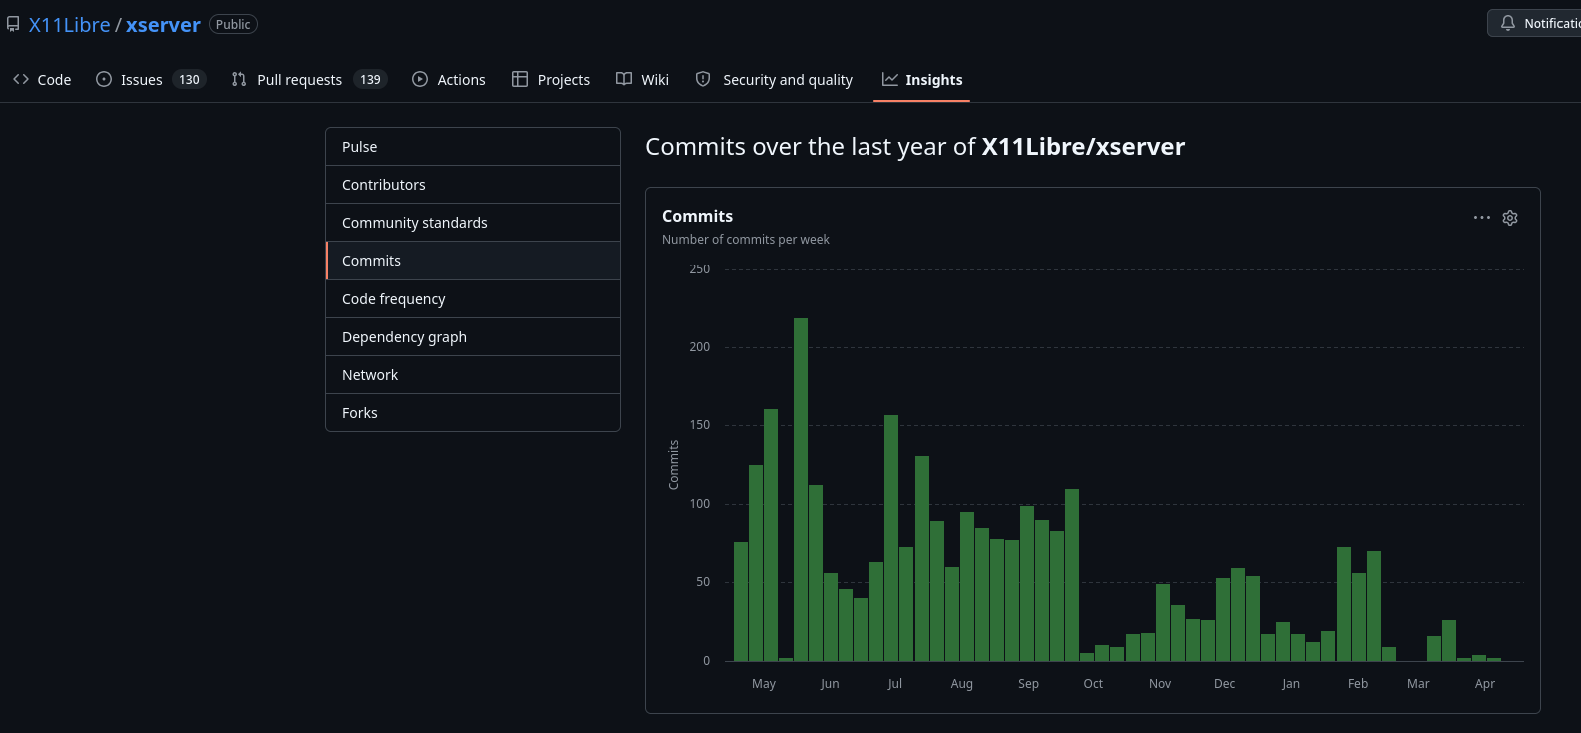Click the 'Oct' x-axis label
Viewport: 1581px width, 733px height.
coord(1093,684)
